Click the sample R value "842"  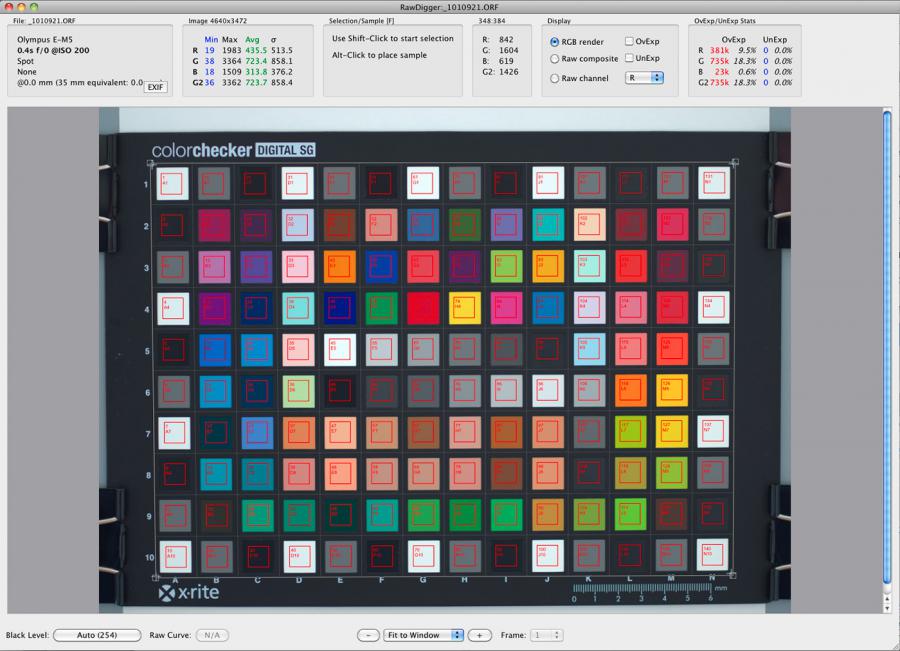(506, 40)
